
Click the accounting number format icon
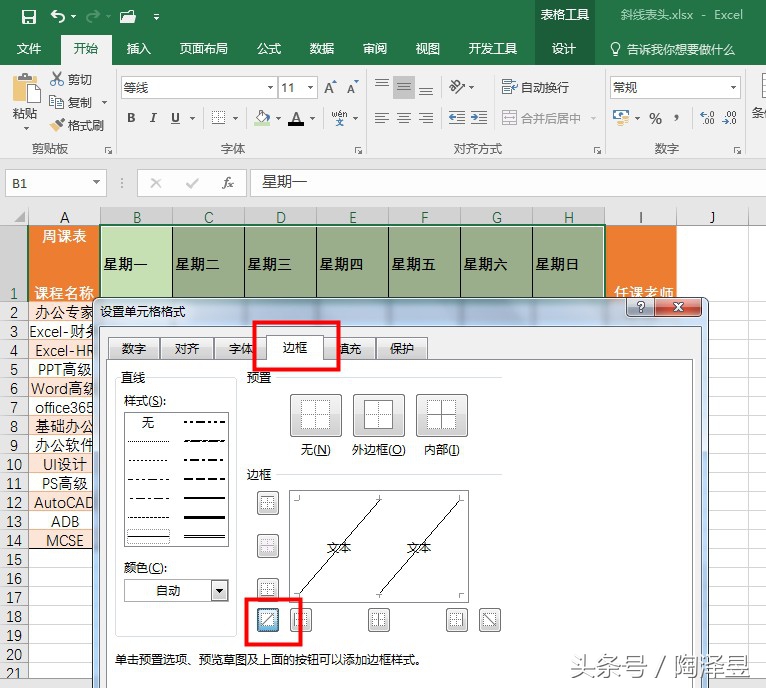click(x=621, y=118)
